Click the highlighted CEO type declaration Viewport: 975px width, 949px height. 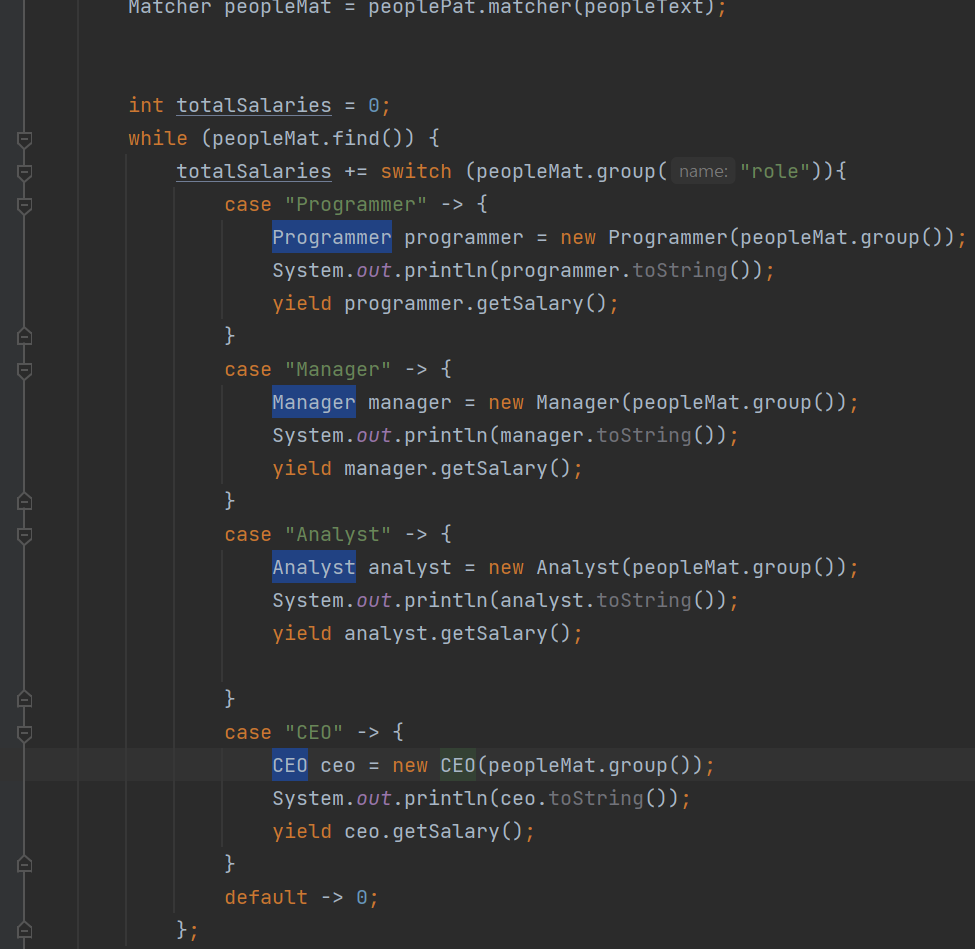click(290, 765)
